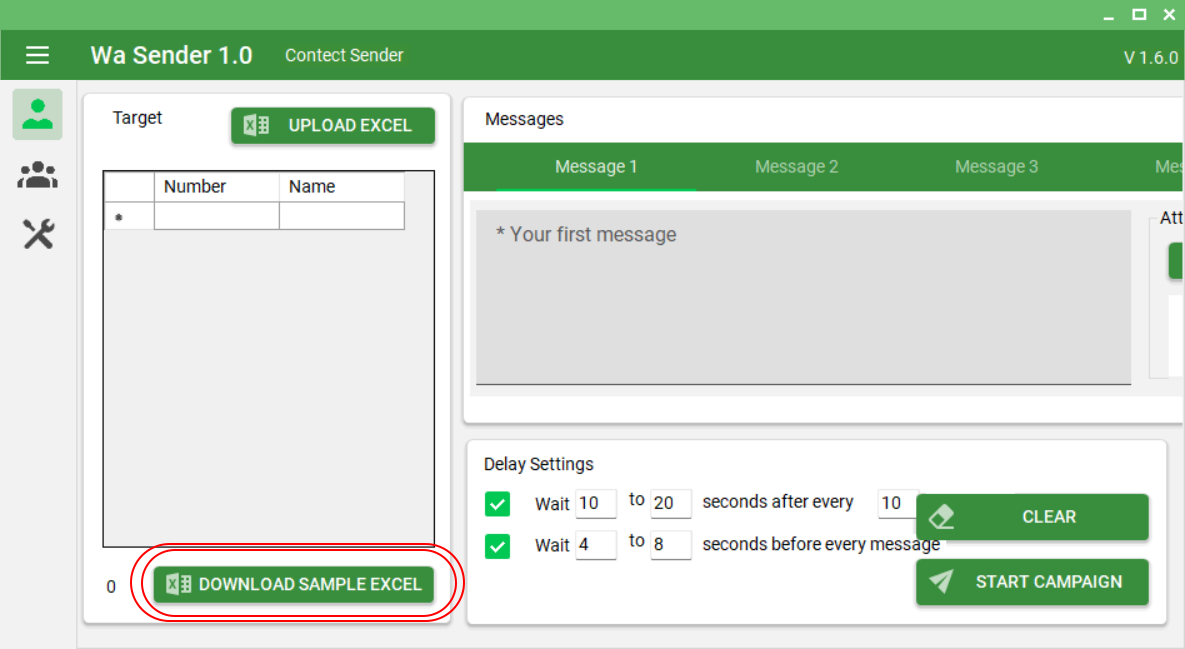Select the single contact sender sidebar icon

pyautogui.click(x=38, y=114)
